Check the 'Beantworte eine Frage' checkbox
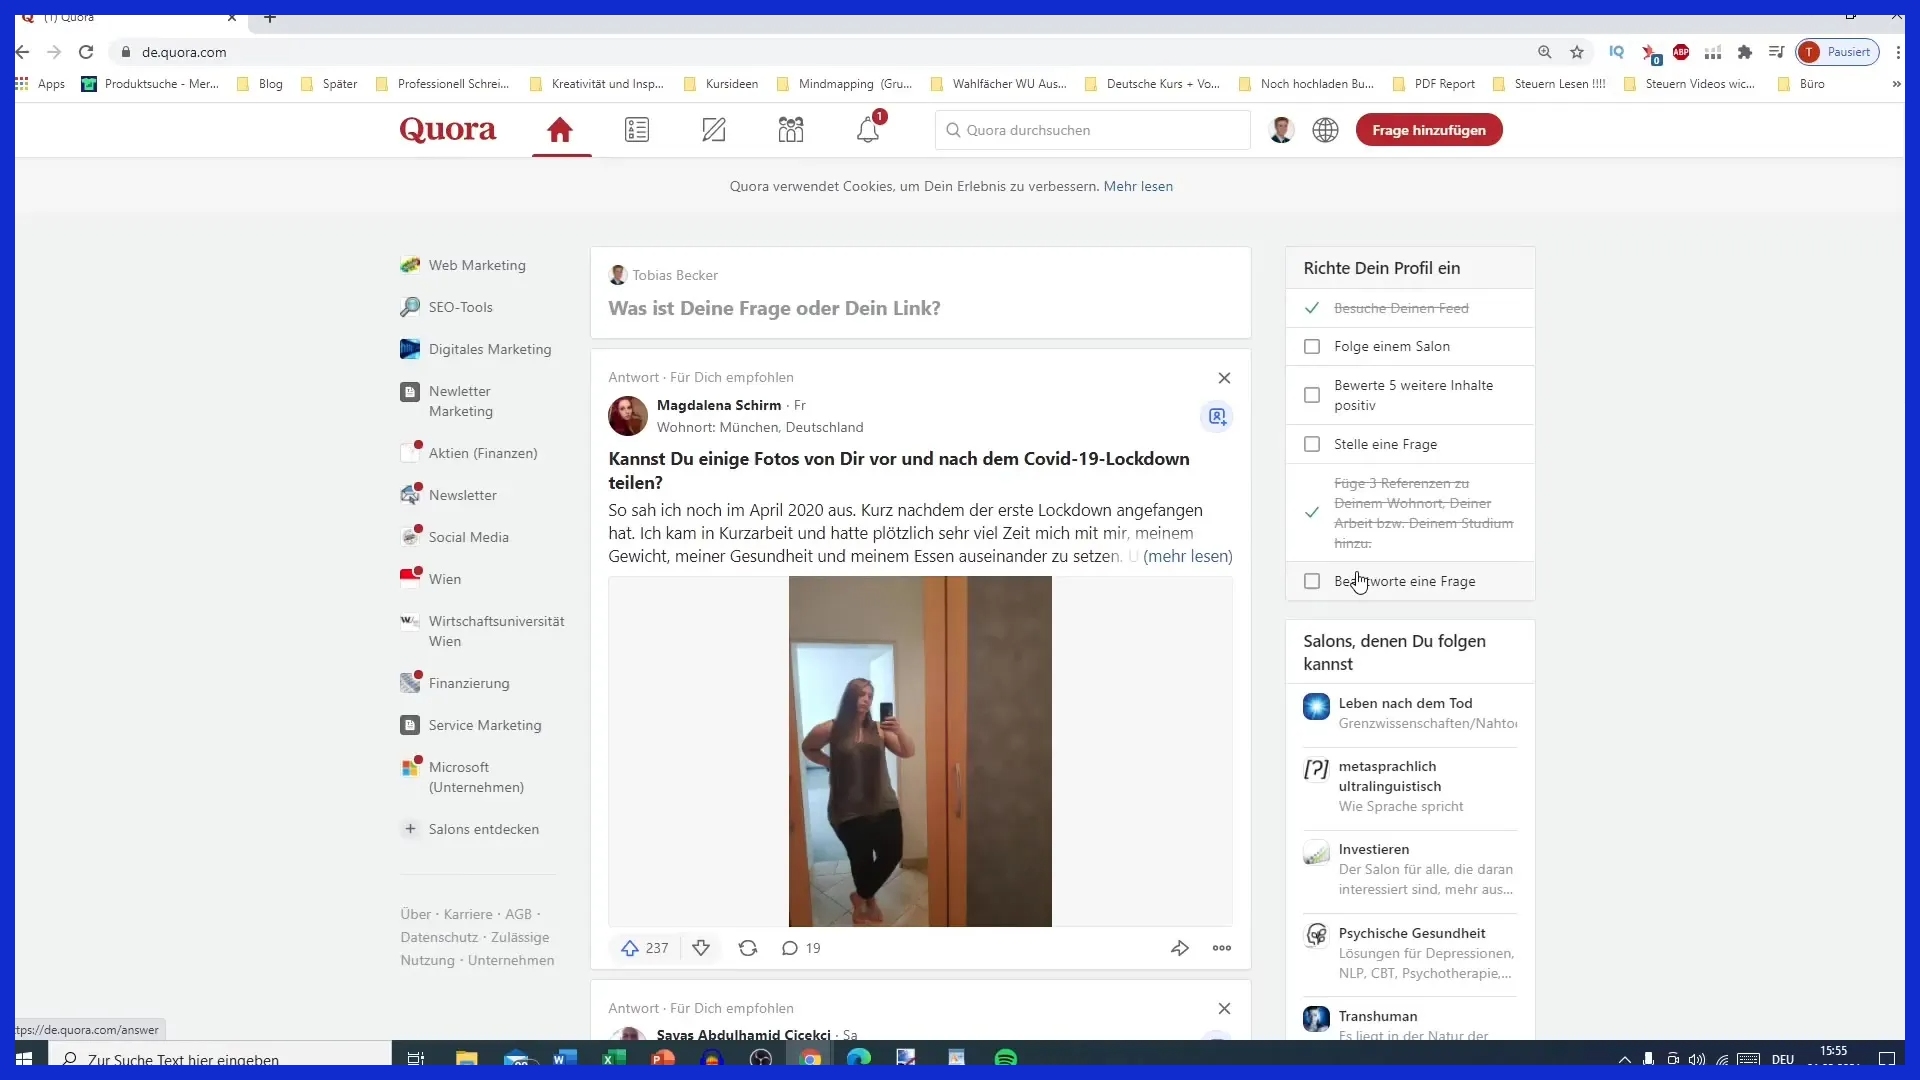The image size is (1920, 1080). tap(1311, 581)
